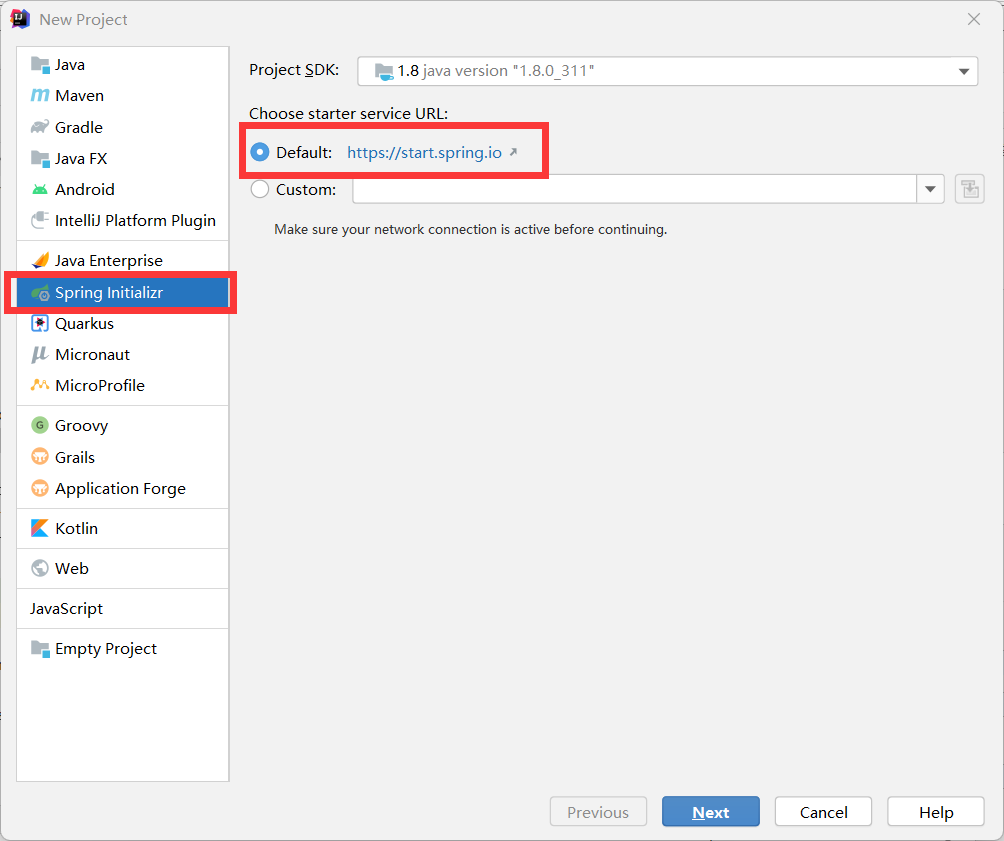Click the custom URL import icon button

click(969, 190)
